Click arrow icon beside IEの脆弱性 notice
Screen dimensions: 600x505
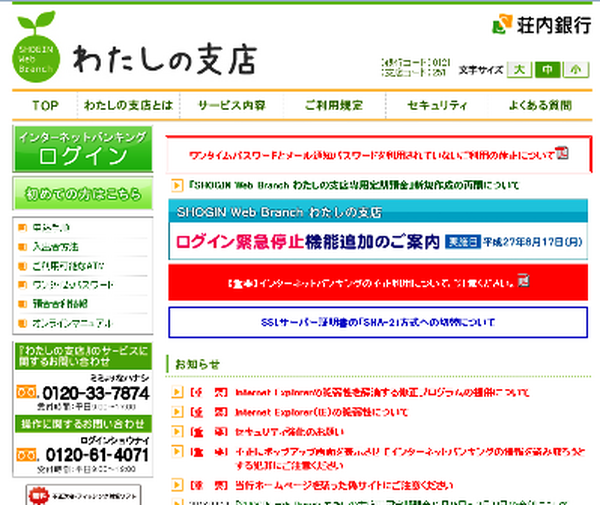click(177, 412)
